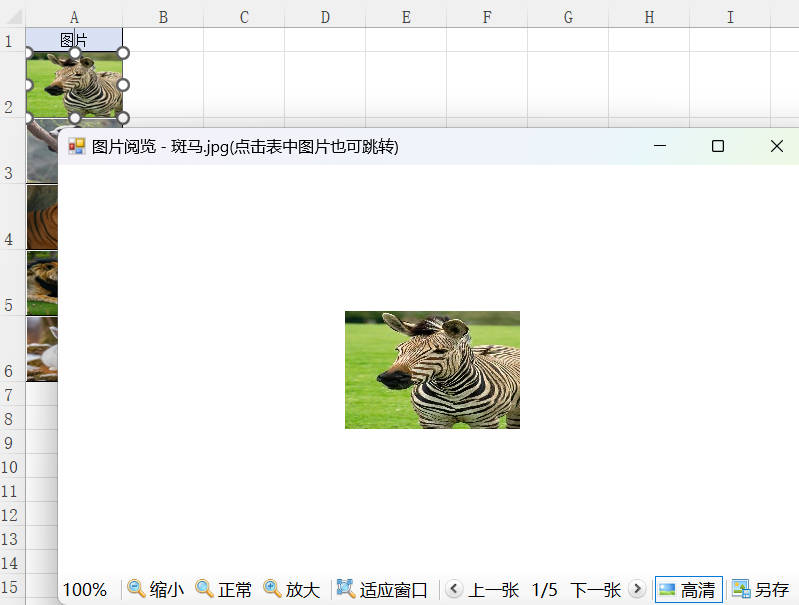
Task: Maximize the image viewer window
Action: [x=717, y=146]
